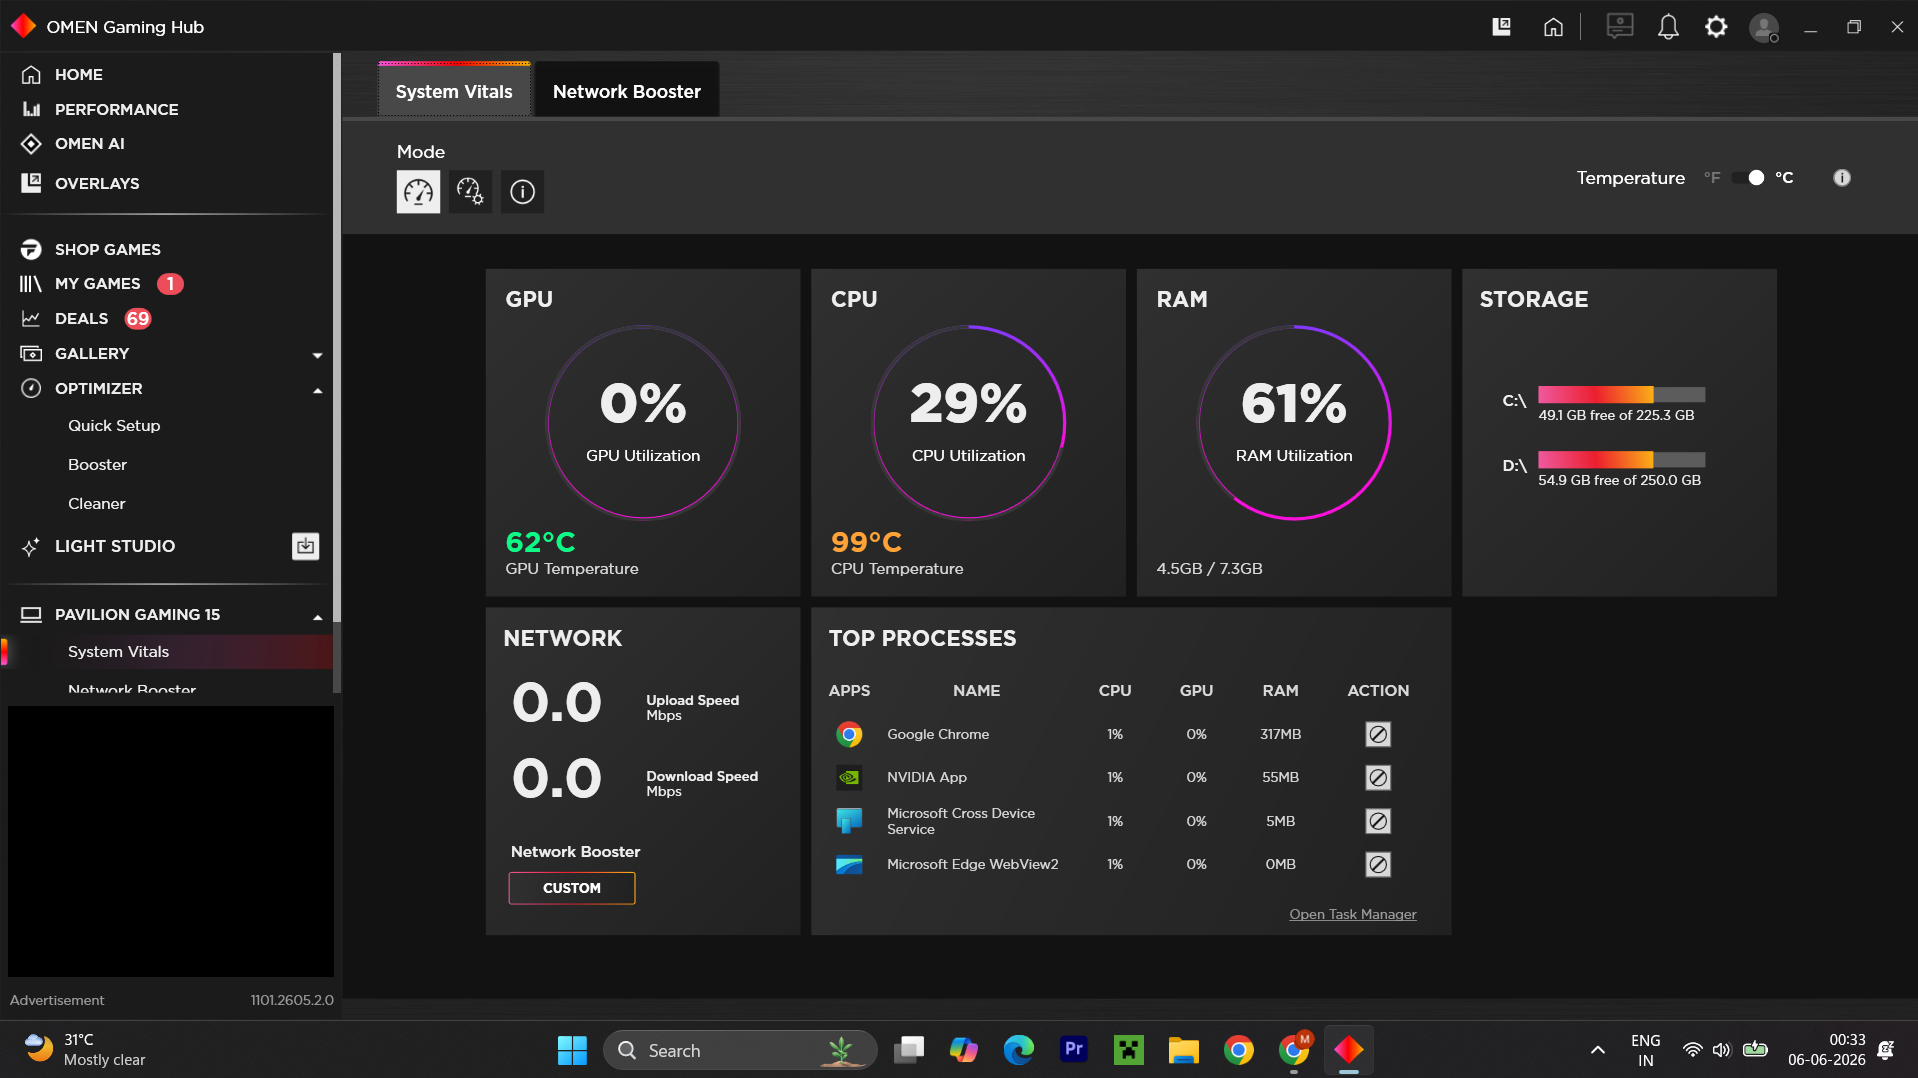Open the Mode info icon
The height and width of the screenshot is (1078, 1918).
tap(522, 191)
